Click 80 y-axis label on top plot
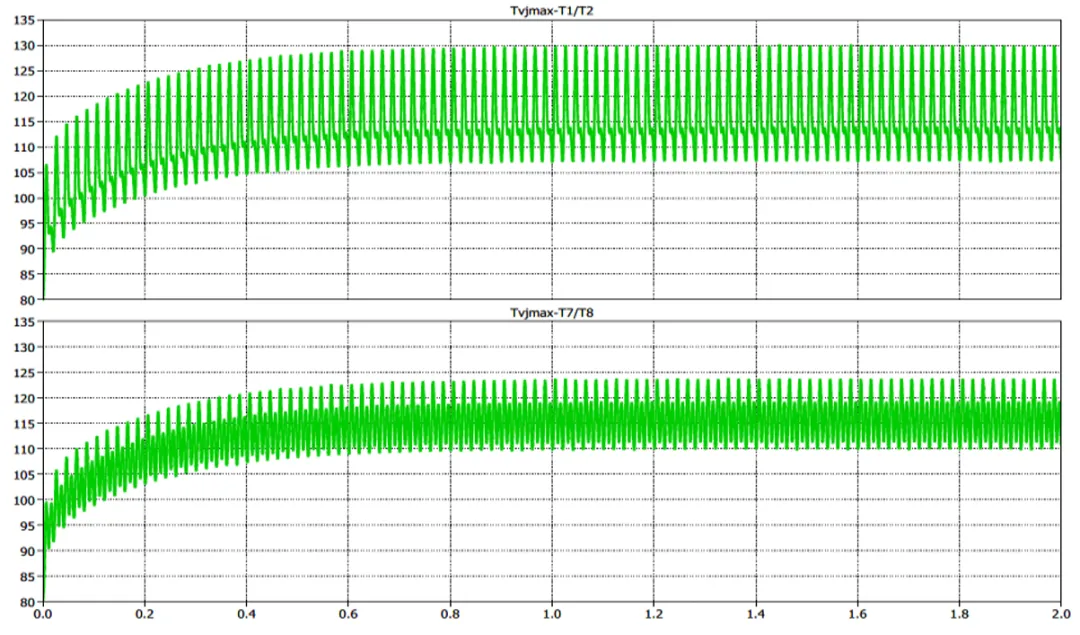The image size is (1080, 635). click(27, 300)
